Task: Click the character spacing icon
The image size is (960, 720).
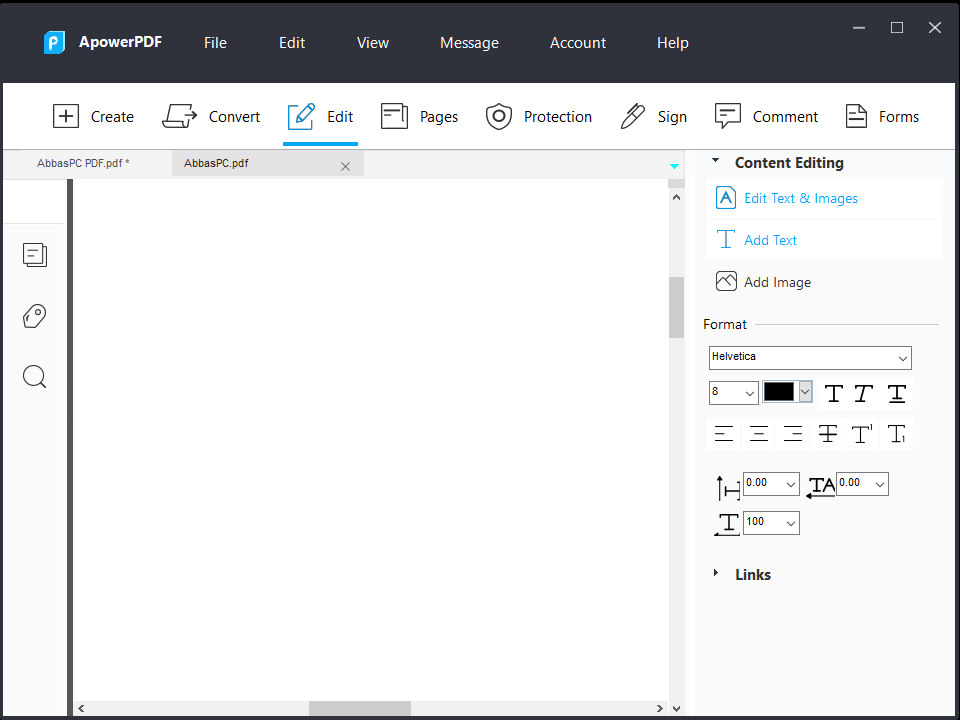Action: tap(820, 487)
